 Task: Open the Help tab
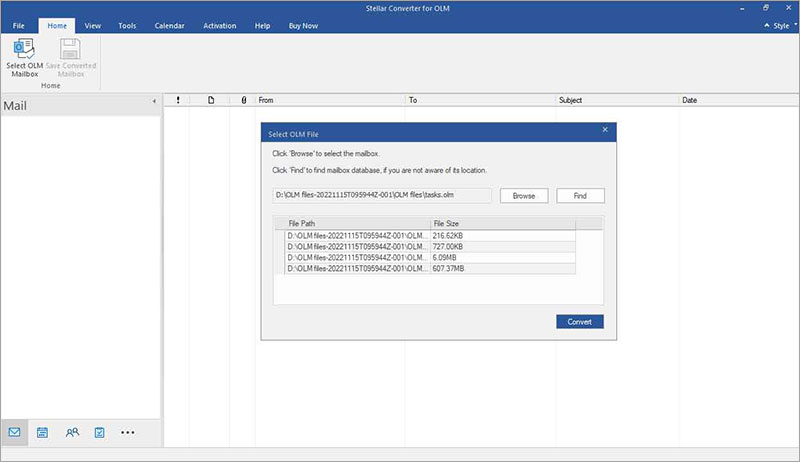[x=262, y=25]
